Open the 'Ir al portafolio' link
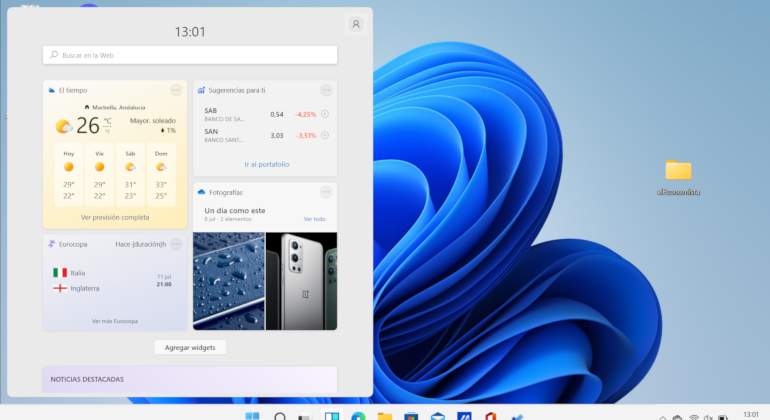This screenshot has height=420, width=770. tap(267, 164)
